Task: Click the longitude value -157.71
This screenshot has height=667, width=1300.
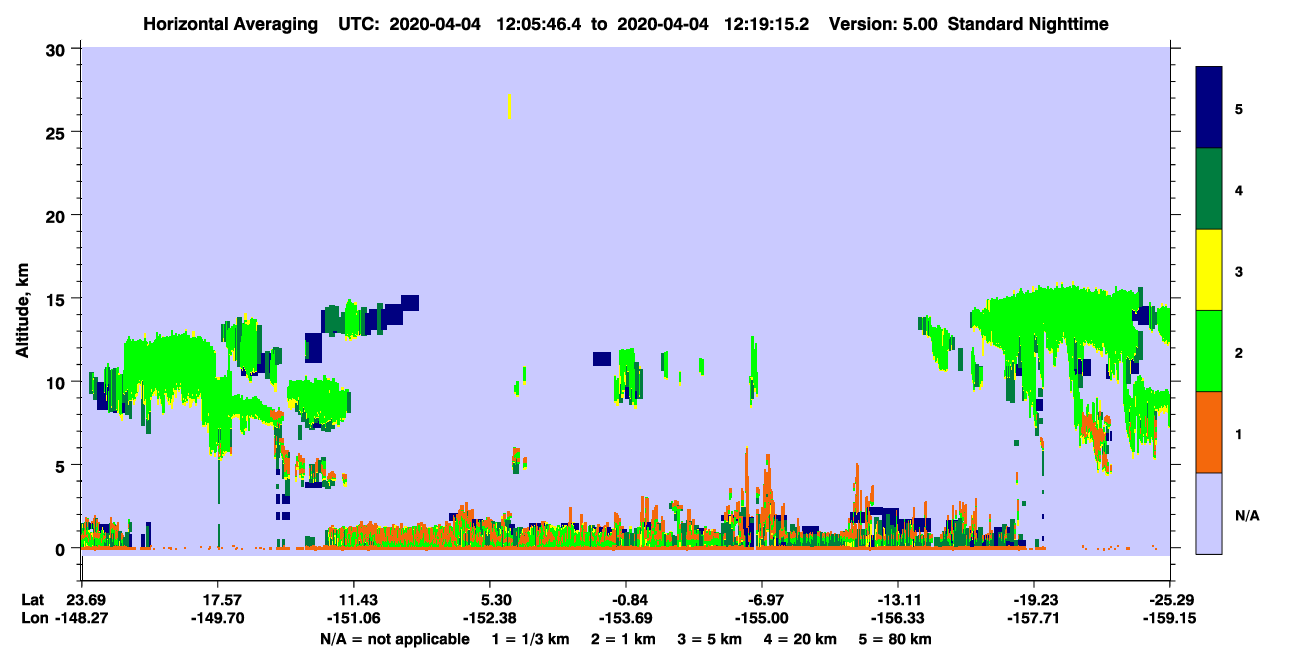Action: point(1034,619)
